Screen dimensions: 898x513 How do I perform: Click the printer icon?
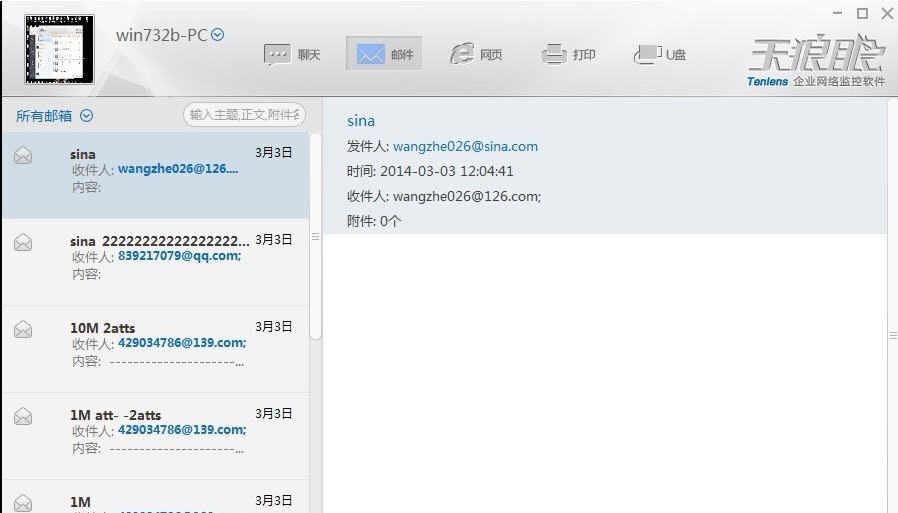click(x=554, y=54)
